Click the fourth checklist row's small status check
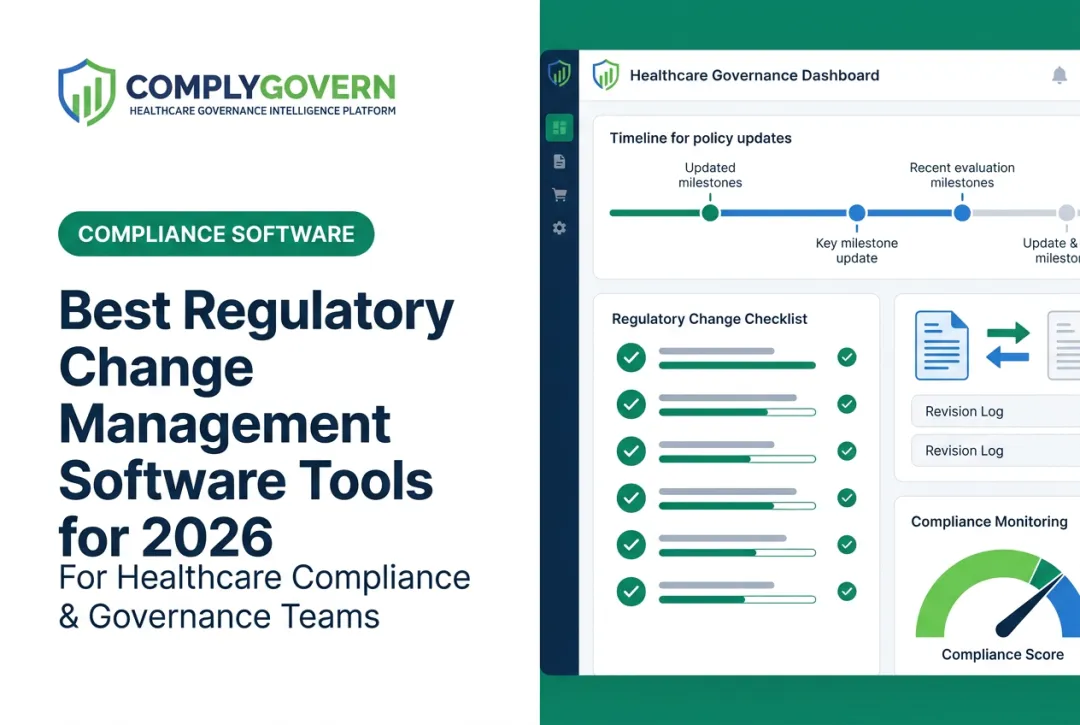This screenshot has width=1080, height=725. click(x=847, y=498)
